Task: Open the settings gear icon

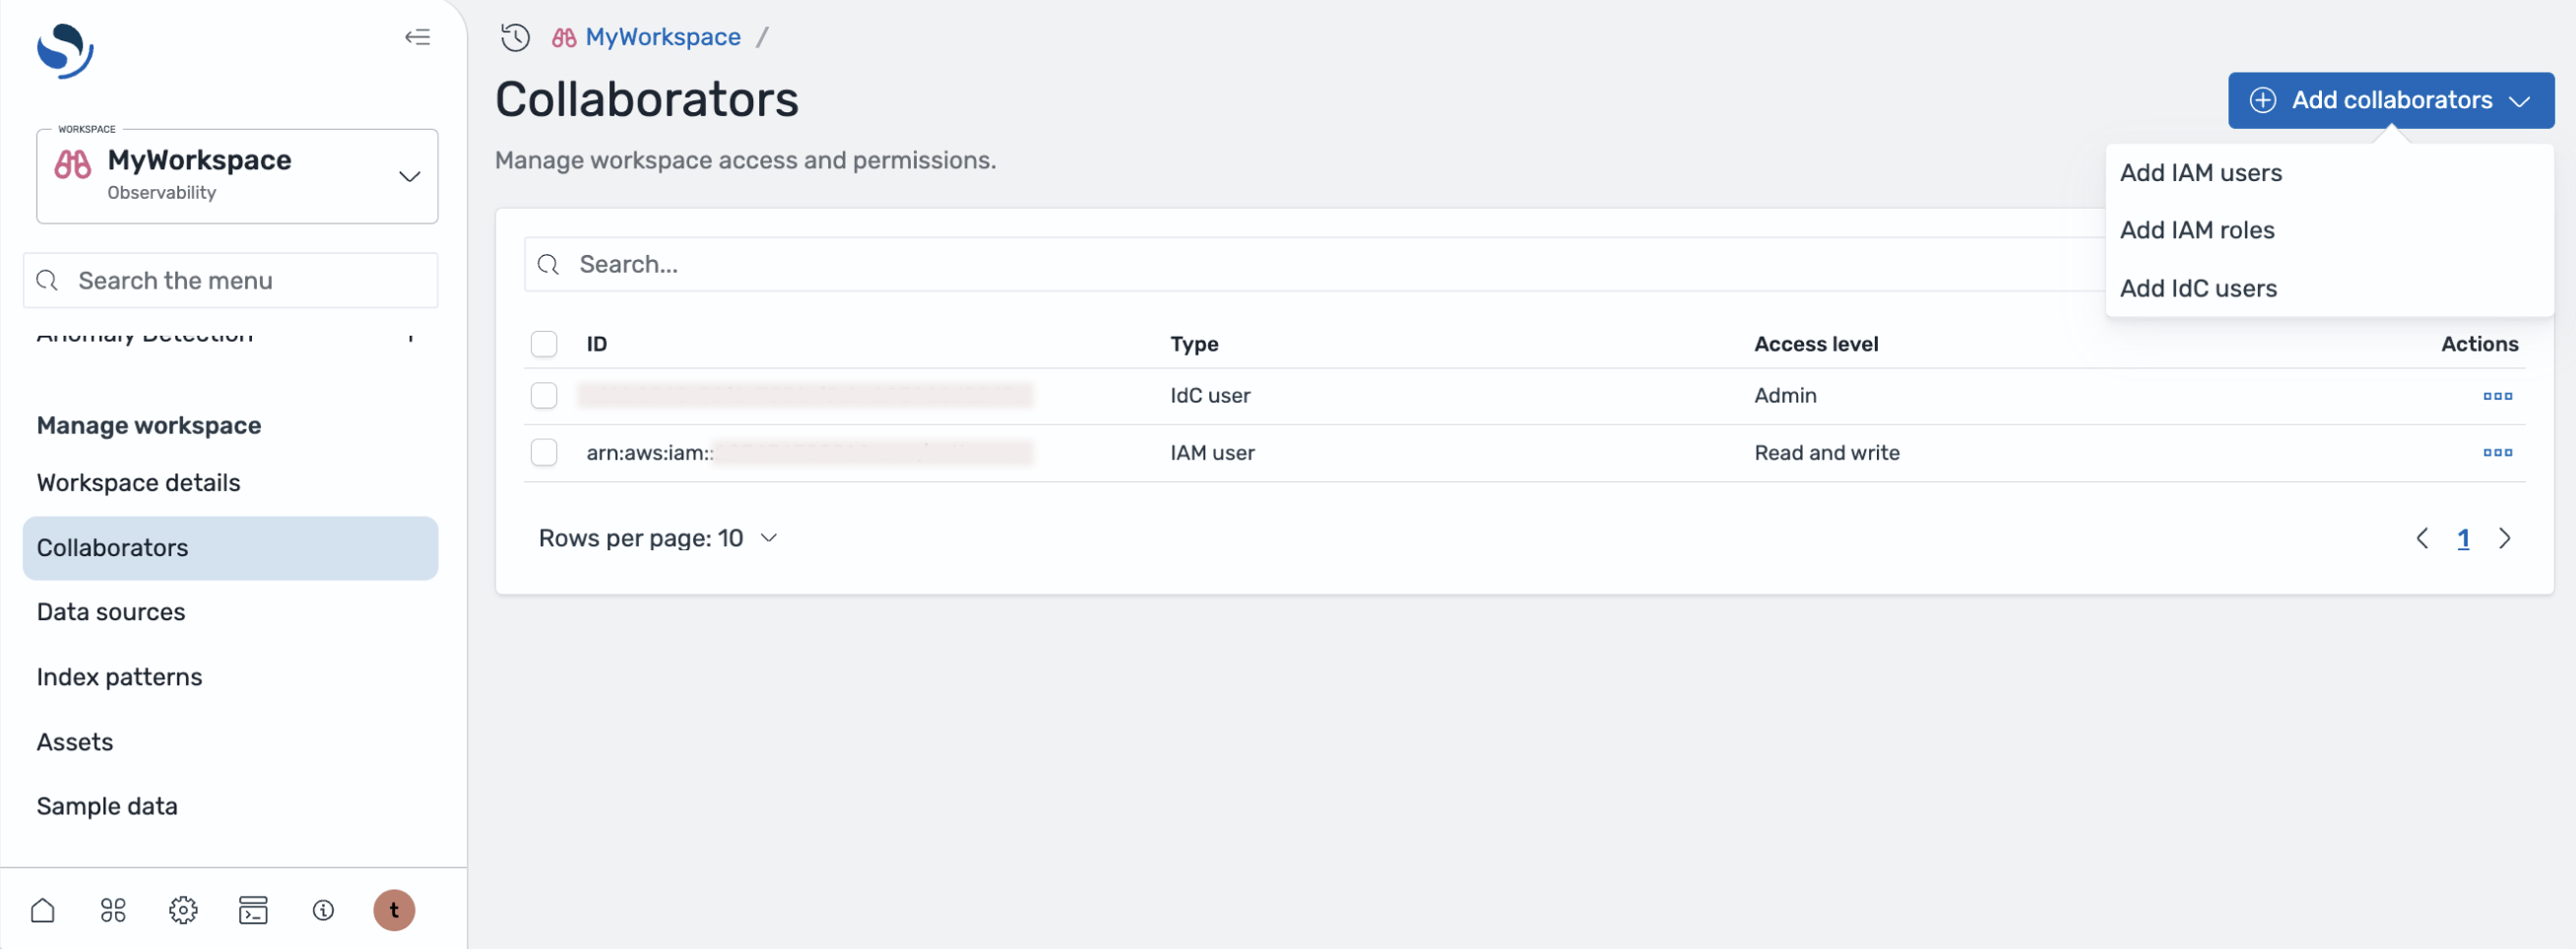Action: pyautogui.click(x=183, y=910)
